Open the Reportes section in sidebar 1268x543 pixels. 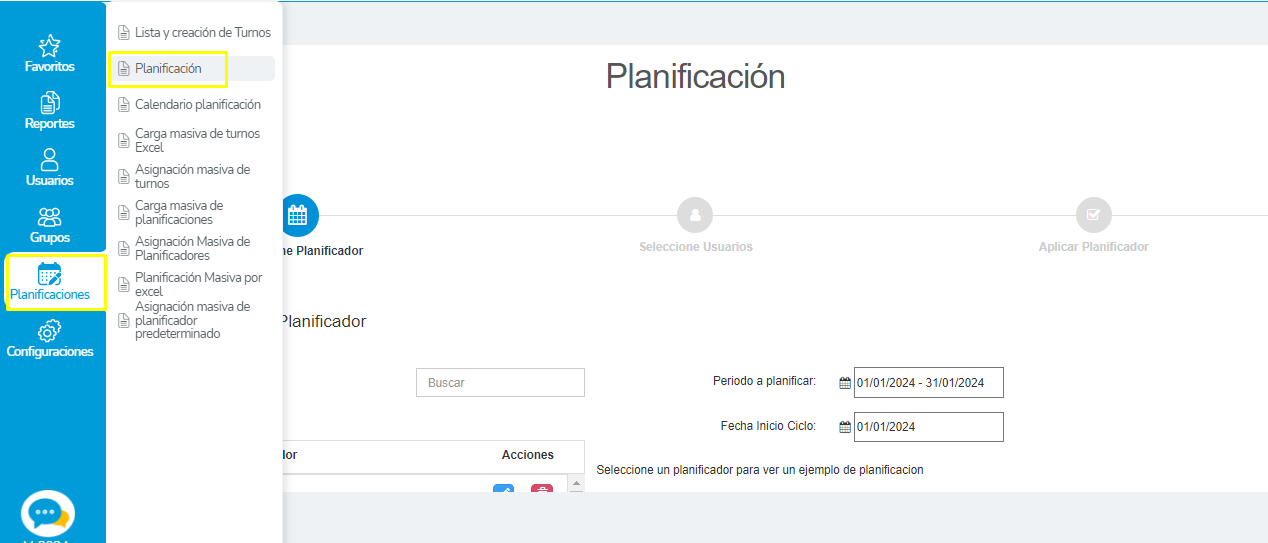click(49, 103)
